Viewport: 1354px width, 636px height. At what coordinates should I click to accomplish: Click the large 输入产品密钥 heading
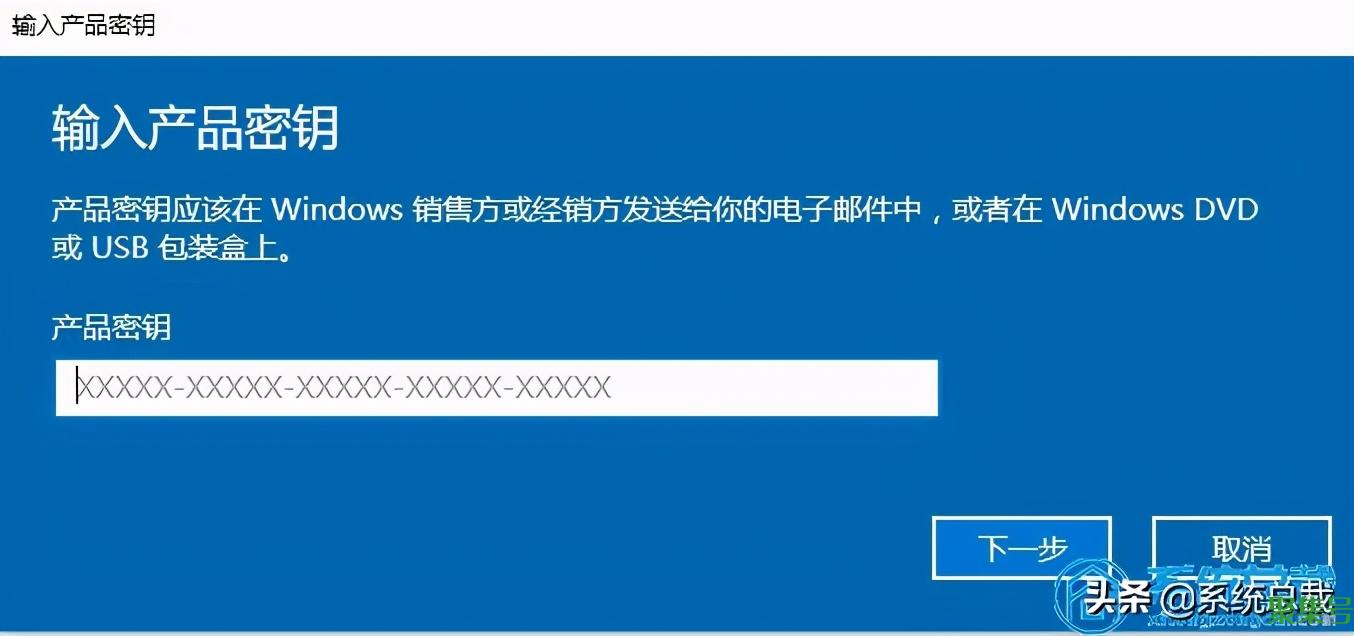[195, 128]
